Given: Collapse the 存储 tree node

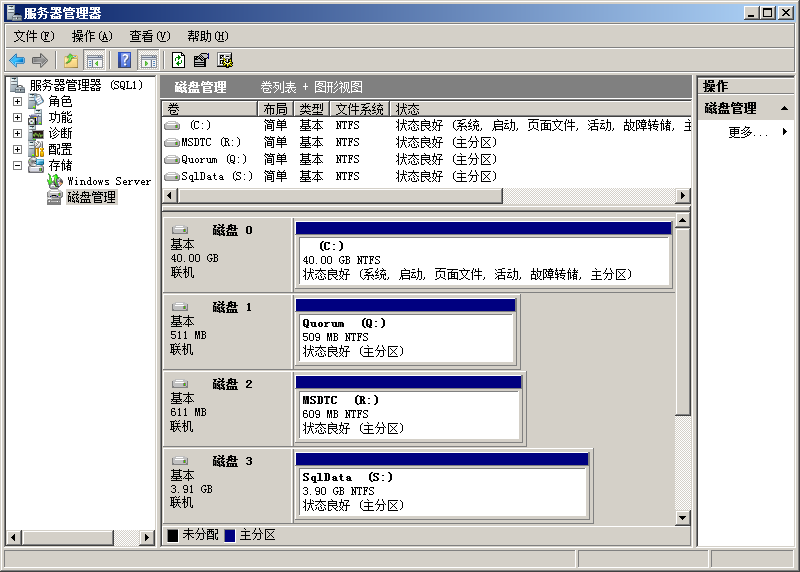Looking at the screenshot, I should tap(17, 165).
